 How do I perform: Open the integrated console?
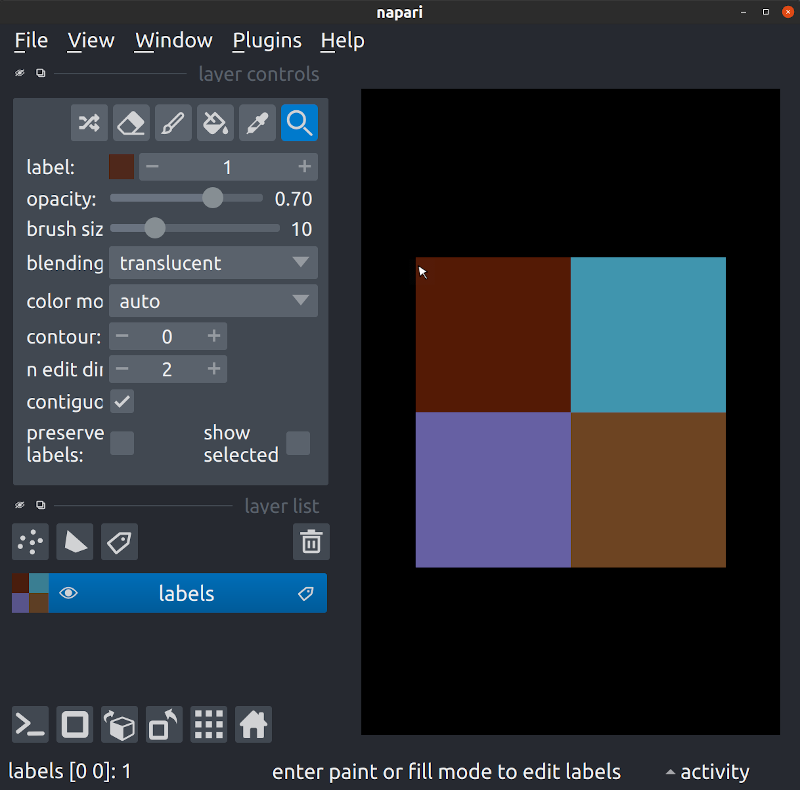(x=29, y=724)
